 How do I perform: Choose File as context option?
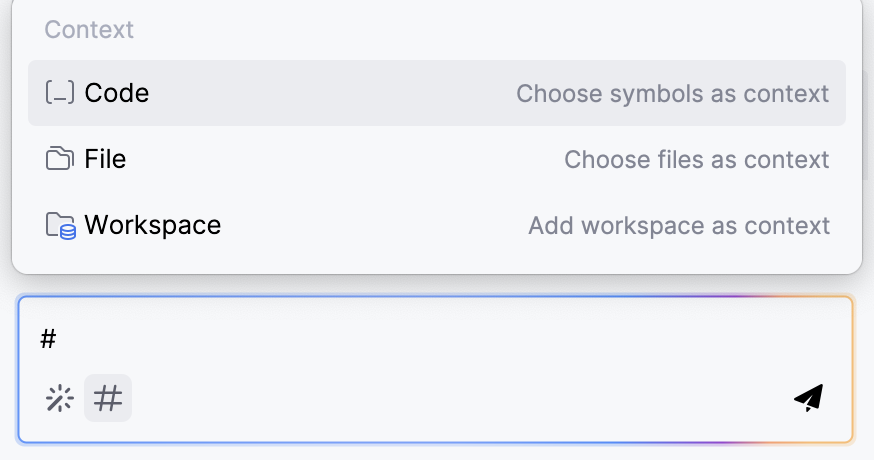(105, 159)
